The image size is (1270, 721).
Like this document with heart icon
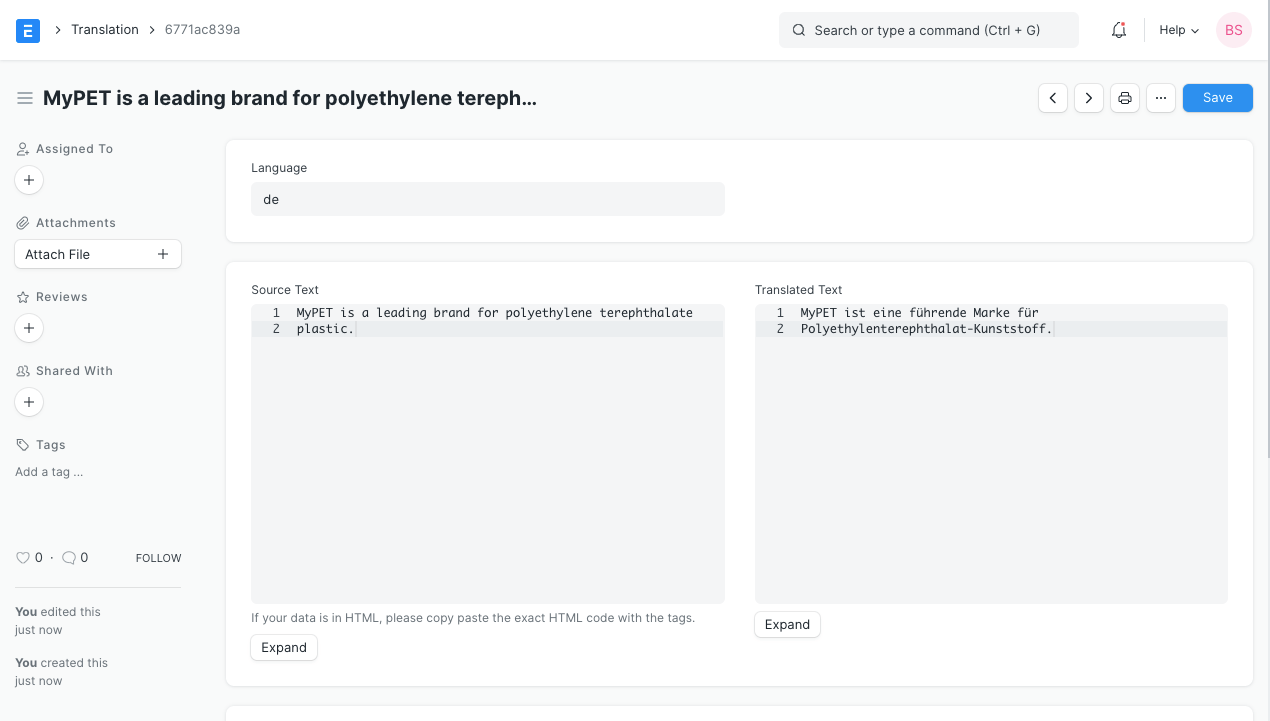pyautogui.click(x=23, y=558)
